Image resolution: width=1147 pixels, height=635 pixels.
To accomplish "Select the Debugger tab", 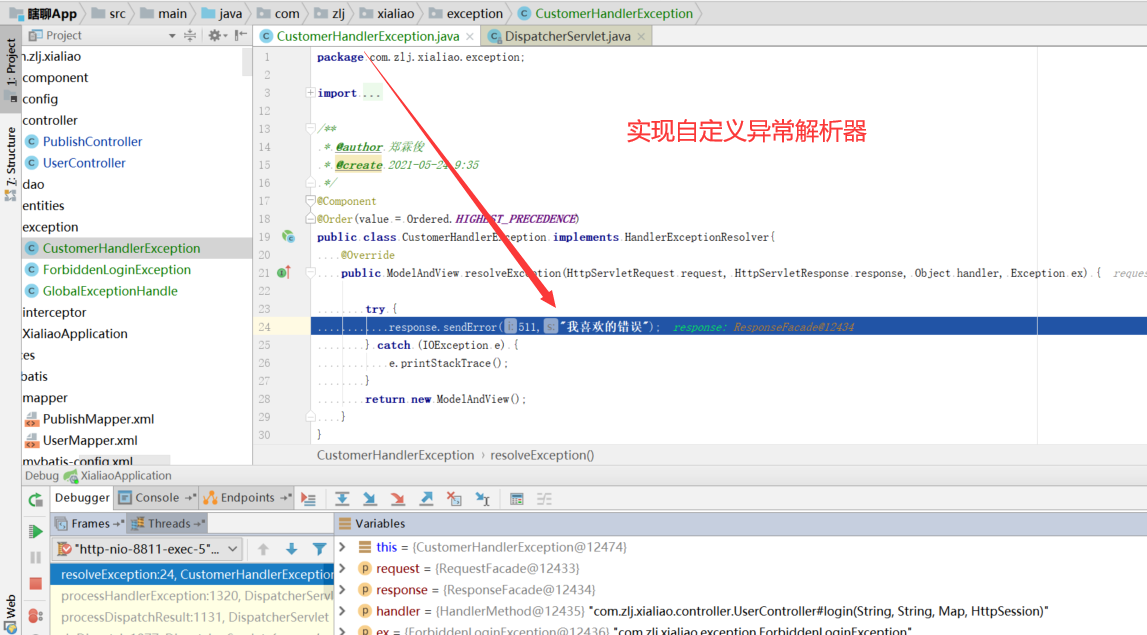I will click(82, 497).
